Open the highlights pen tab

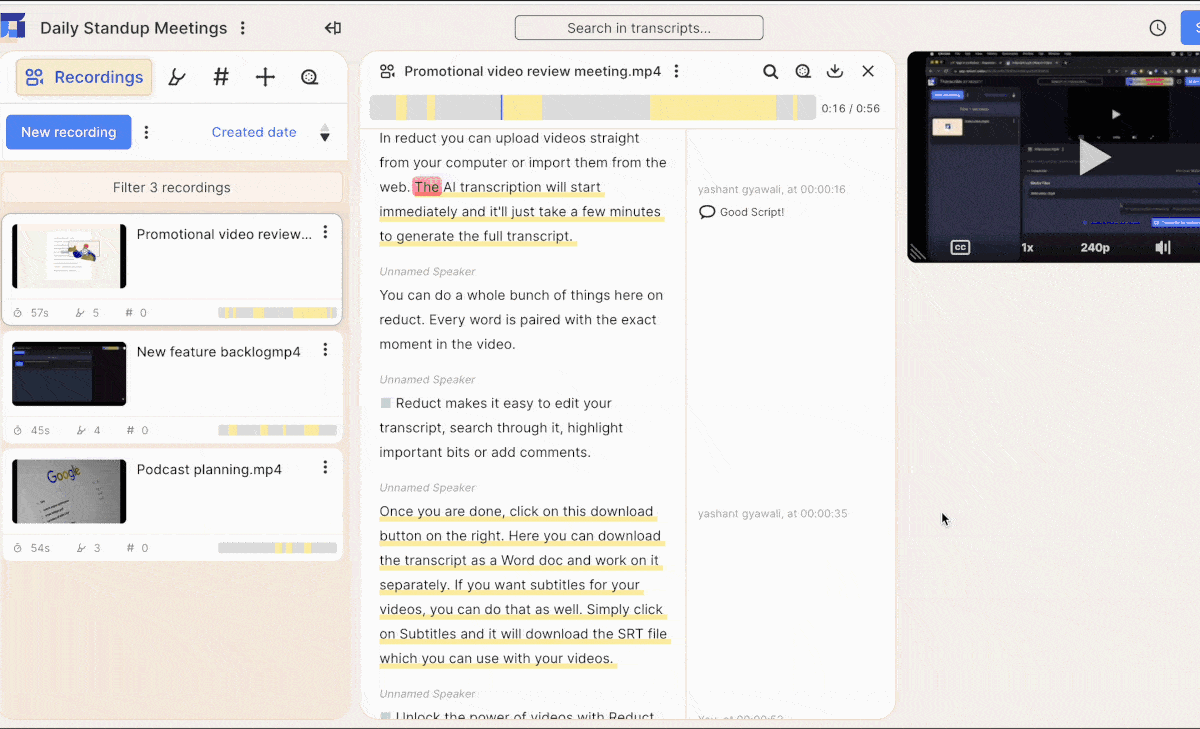(x=177, y=77)
